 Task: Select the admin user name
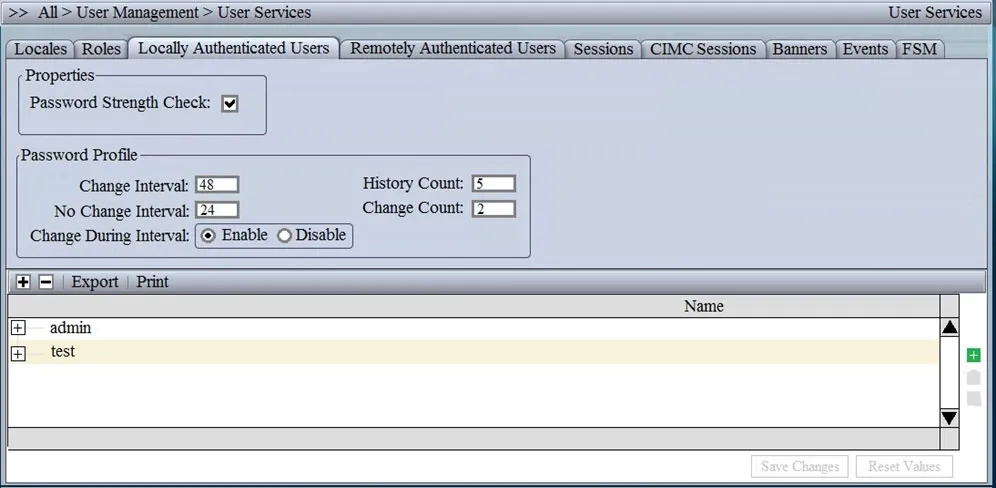coord(71,328)
